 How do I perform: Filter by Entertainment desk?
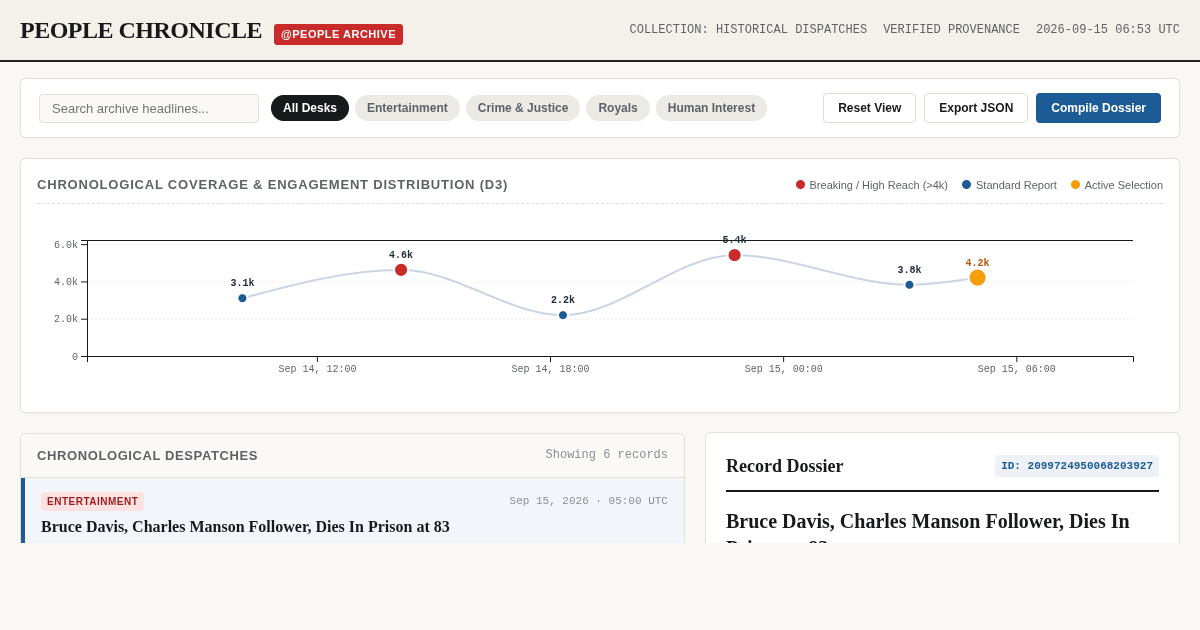point(407,108)
